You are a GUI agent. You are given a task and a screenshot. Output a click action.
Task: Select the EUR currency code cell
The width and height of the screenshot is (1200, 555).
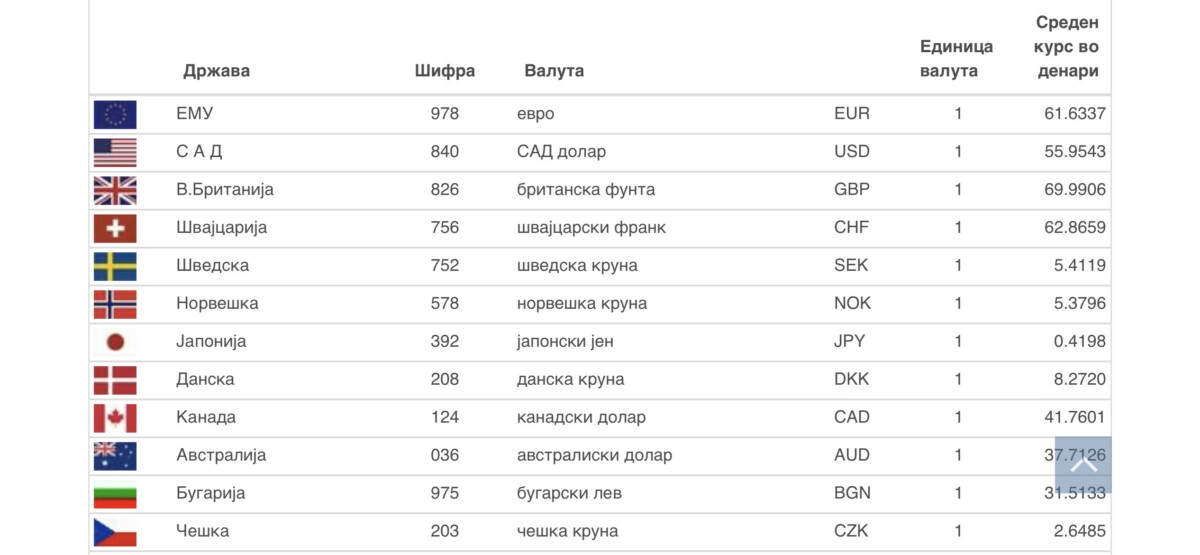click(852, 114)
